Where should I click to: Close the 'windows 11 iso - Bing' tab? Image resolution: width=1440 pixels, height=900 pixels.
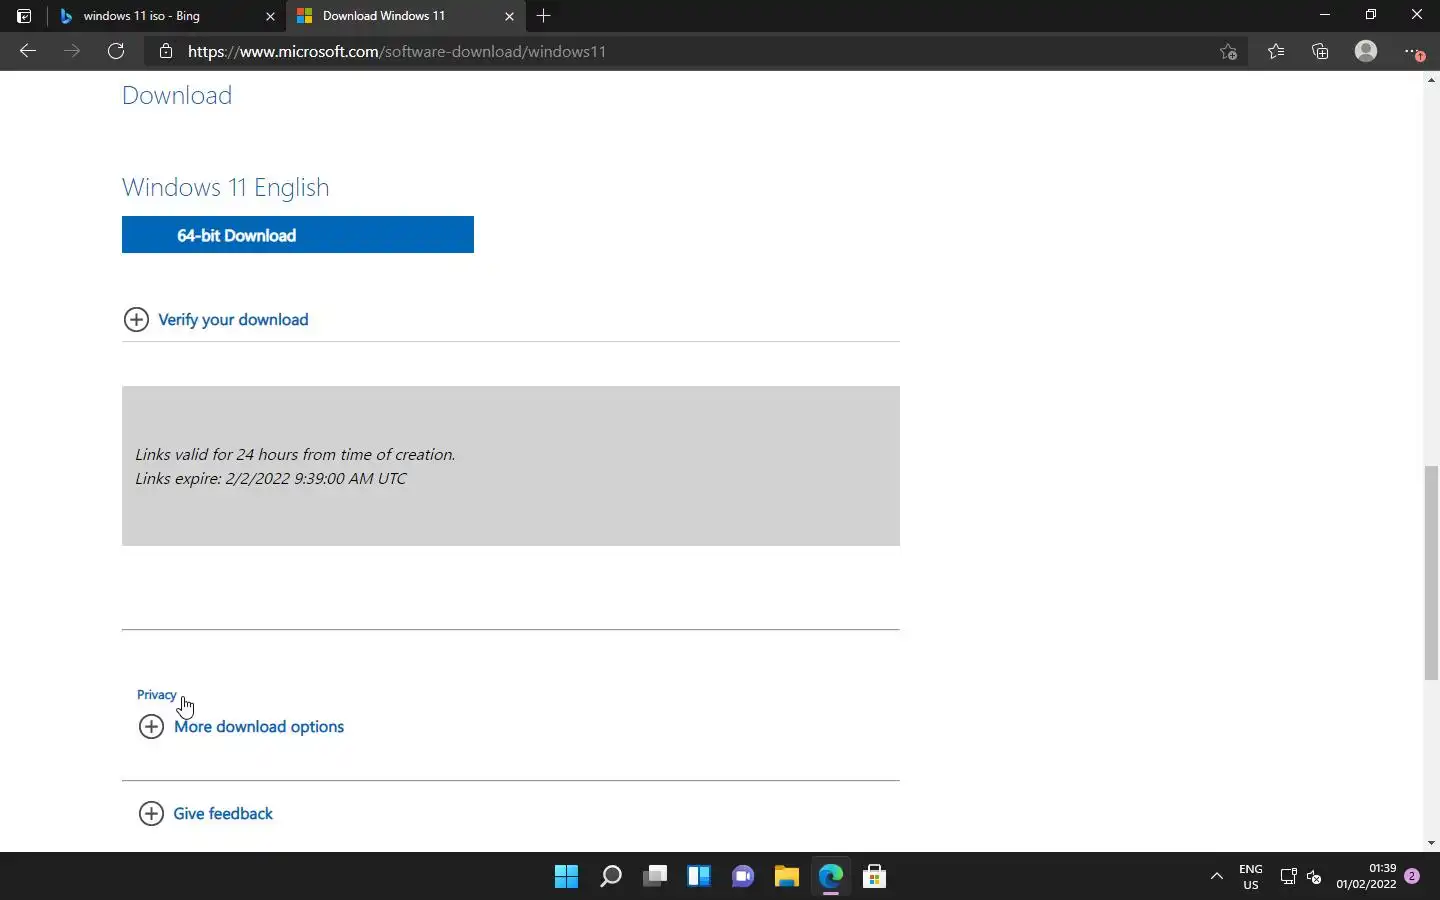click(270, 16)
